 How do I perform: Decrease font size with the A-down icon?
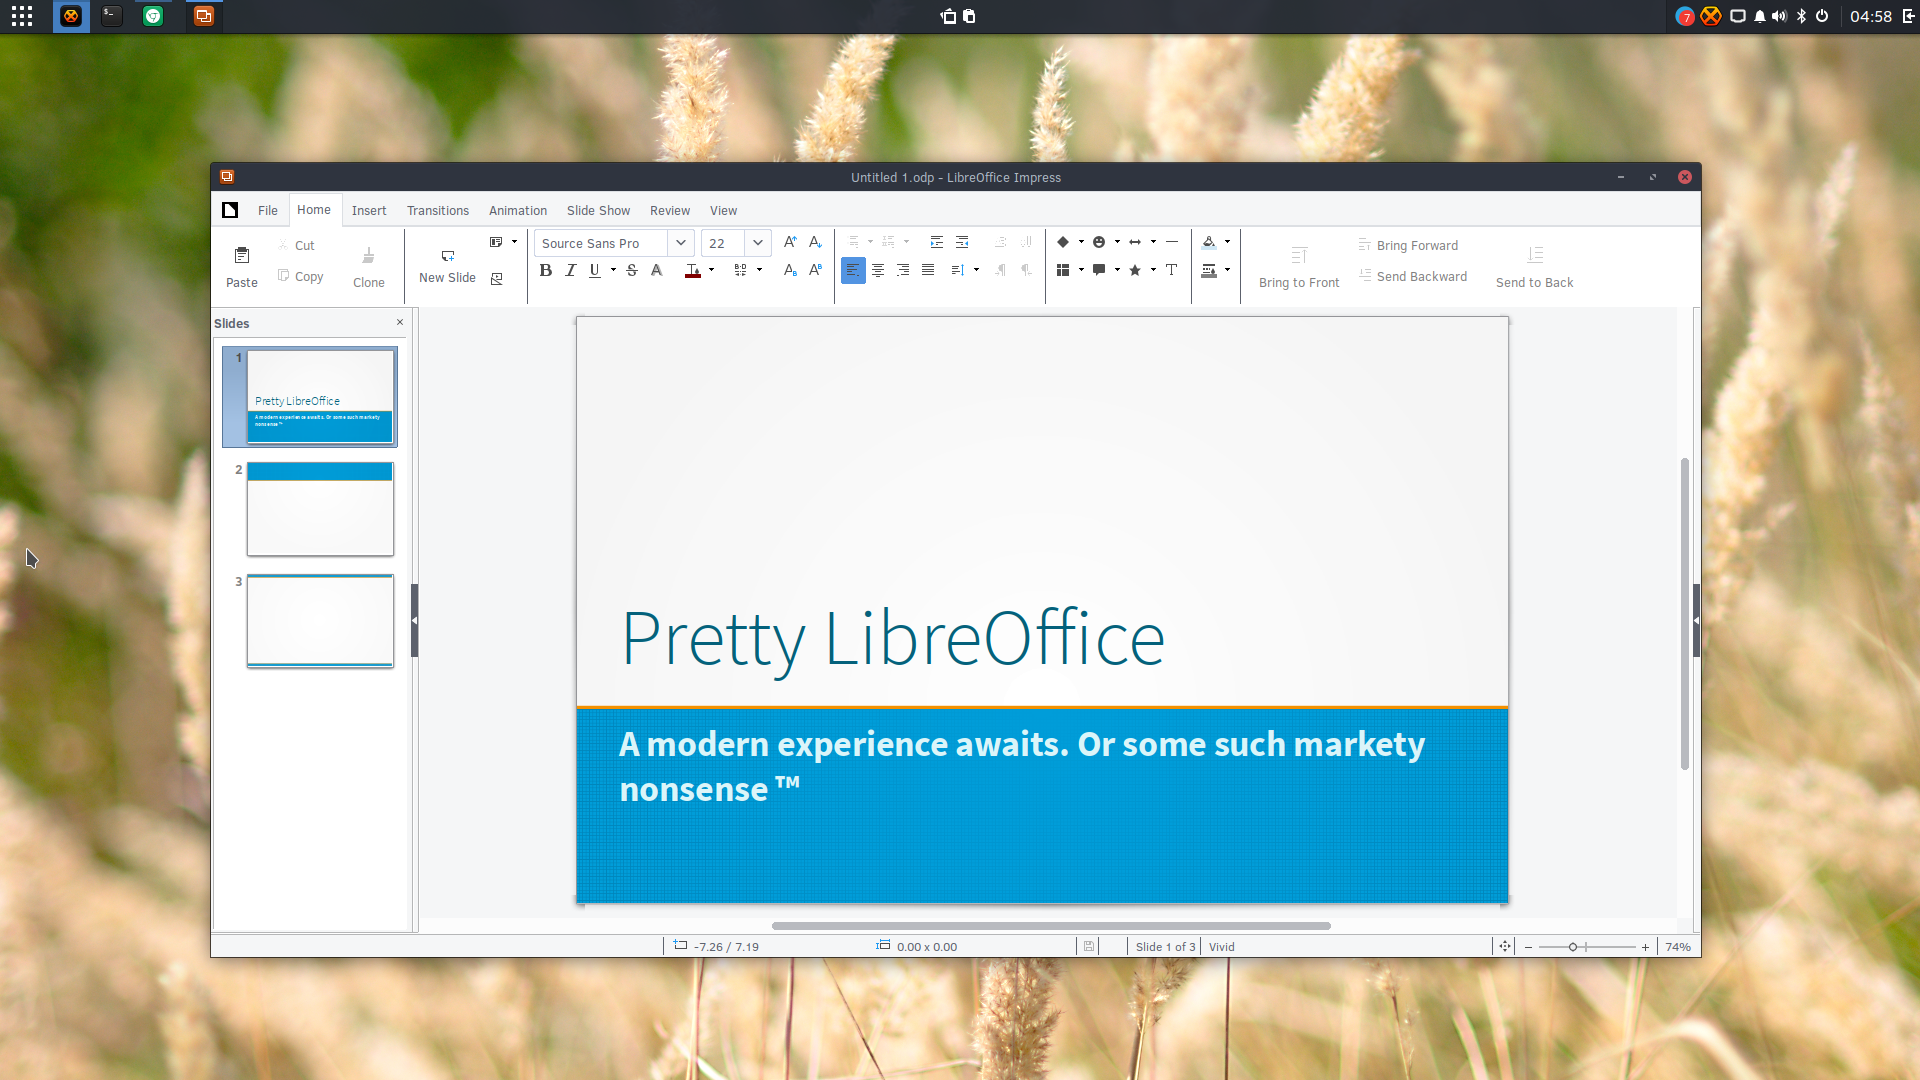pos(815,242)
